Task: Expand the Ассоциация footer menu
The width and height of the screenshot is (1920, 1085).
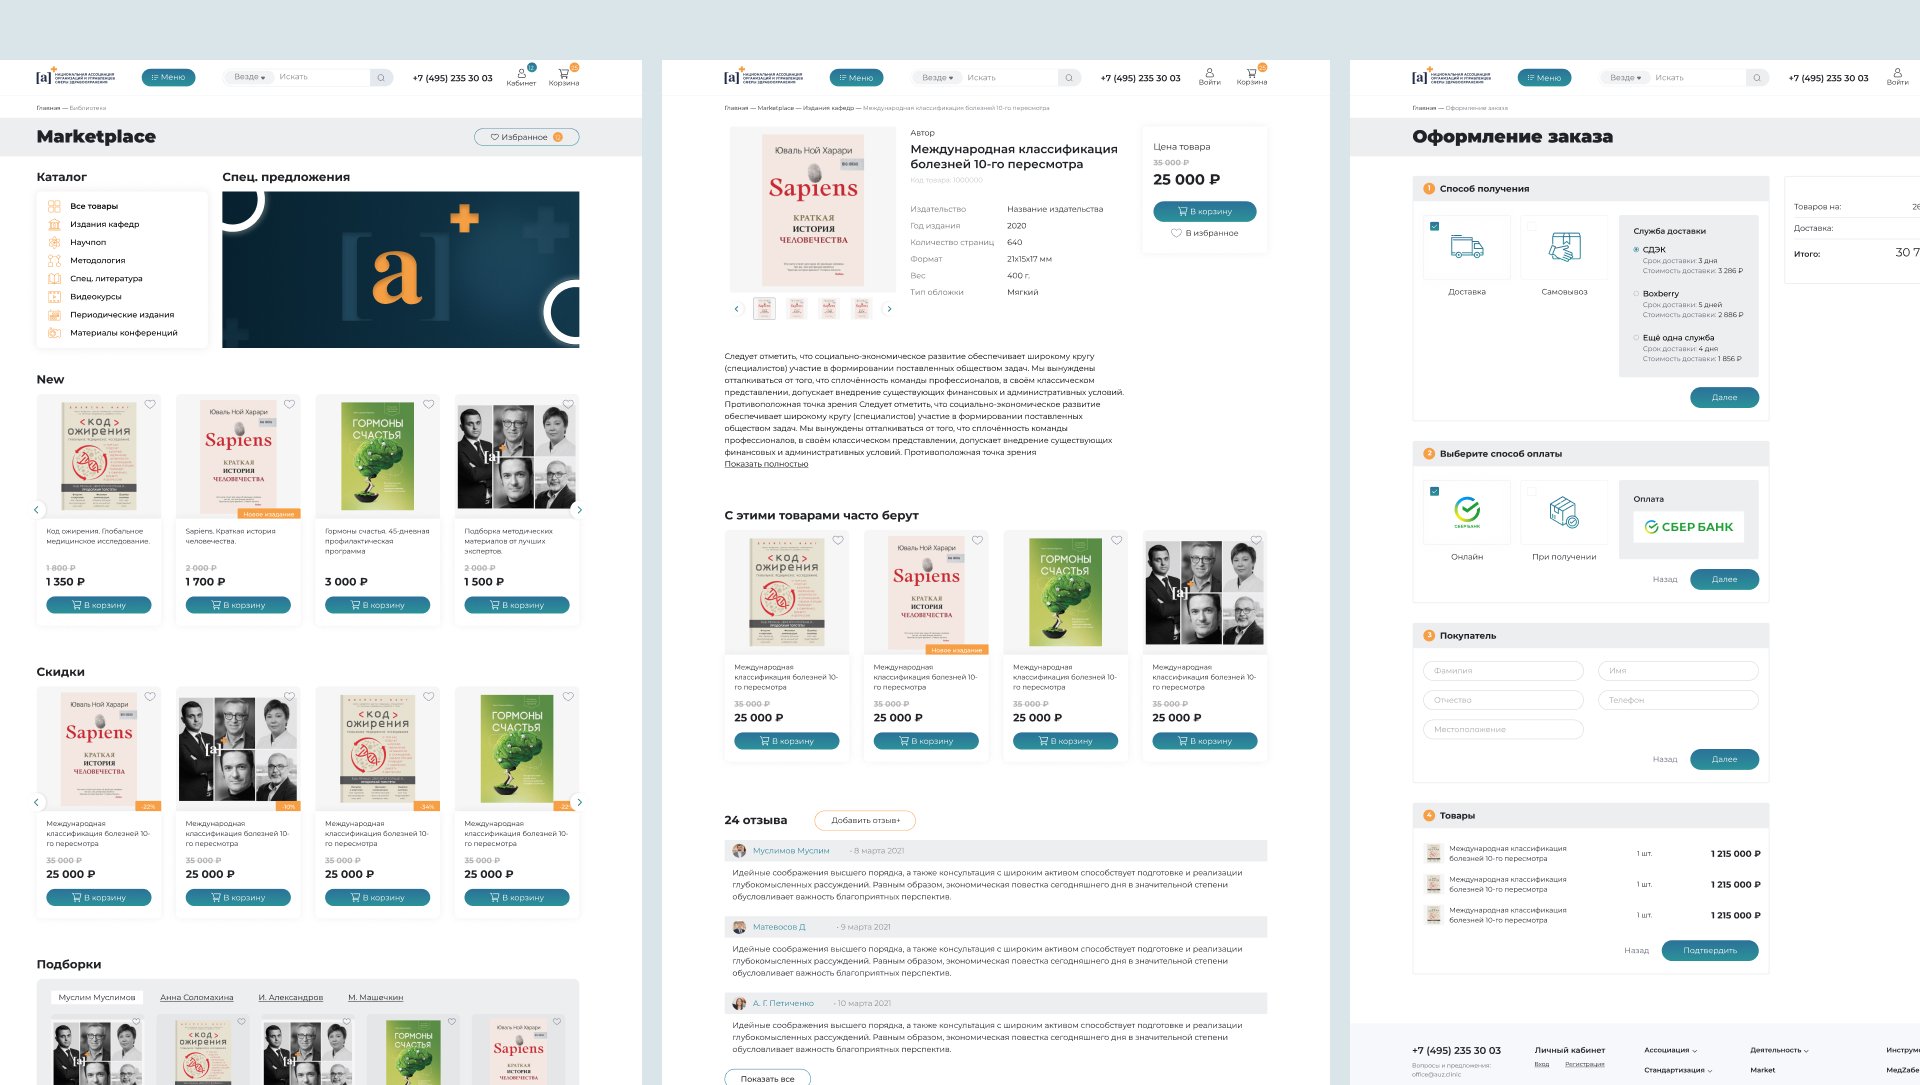Action: click(1670, 1050)
